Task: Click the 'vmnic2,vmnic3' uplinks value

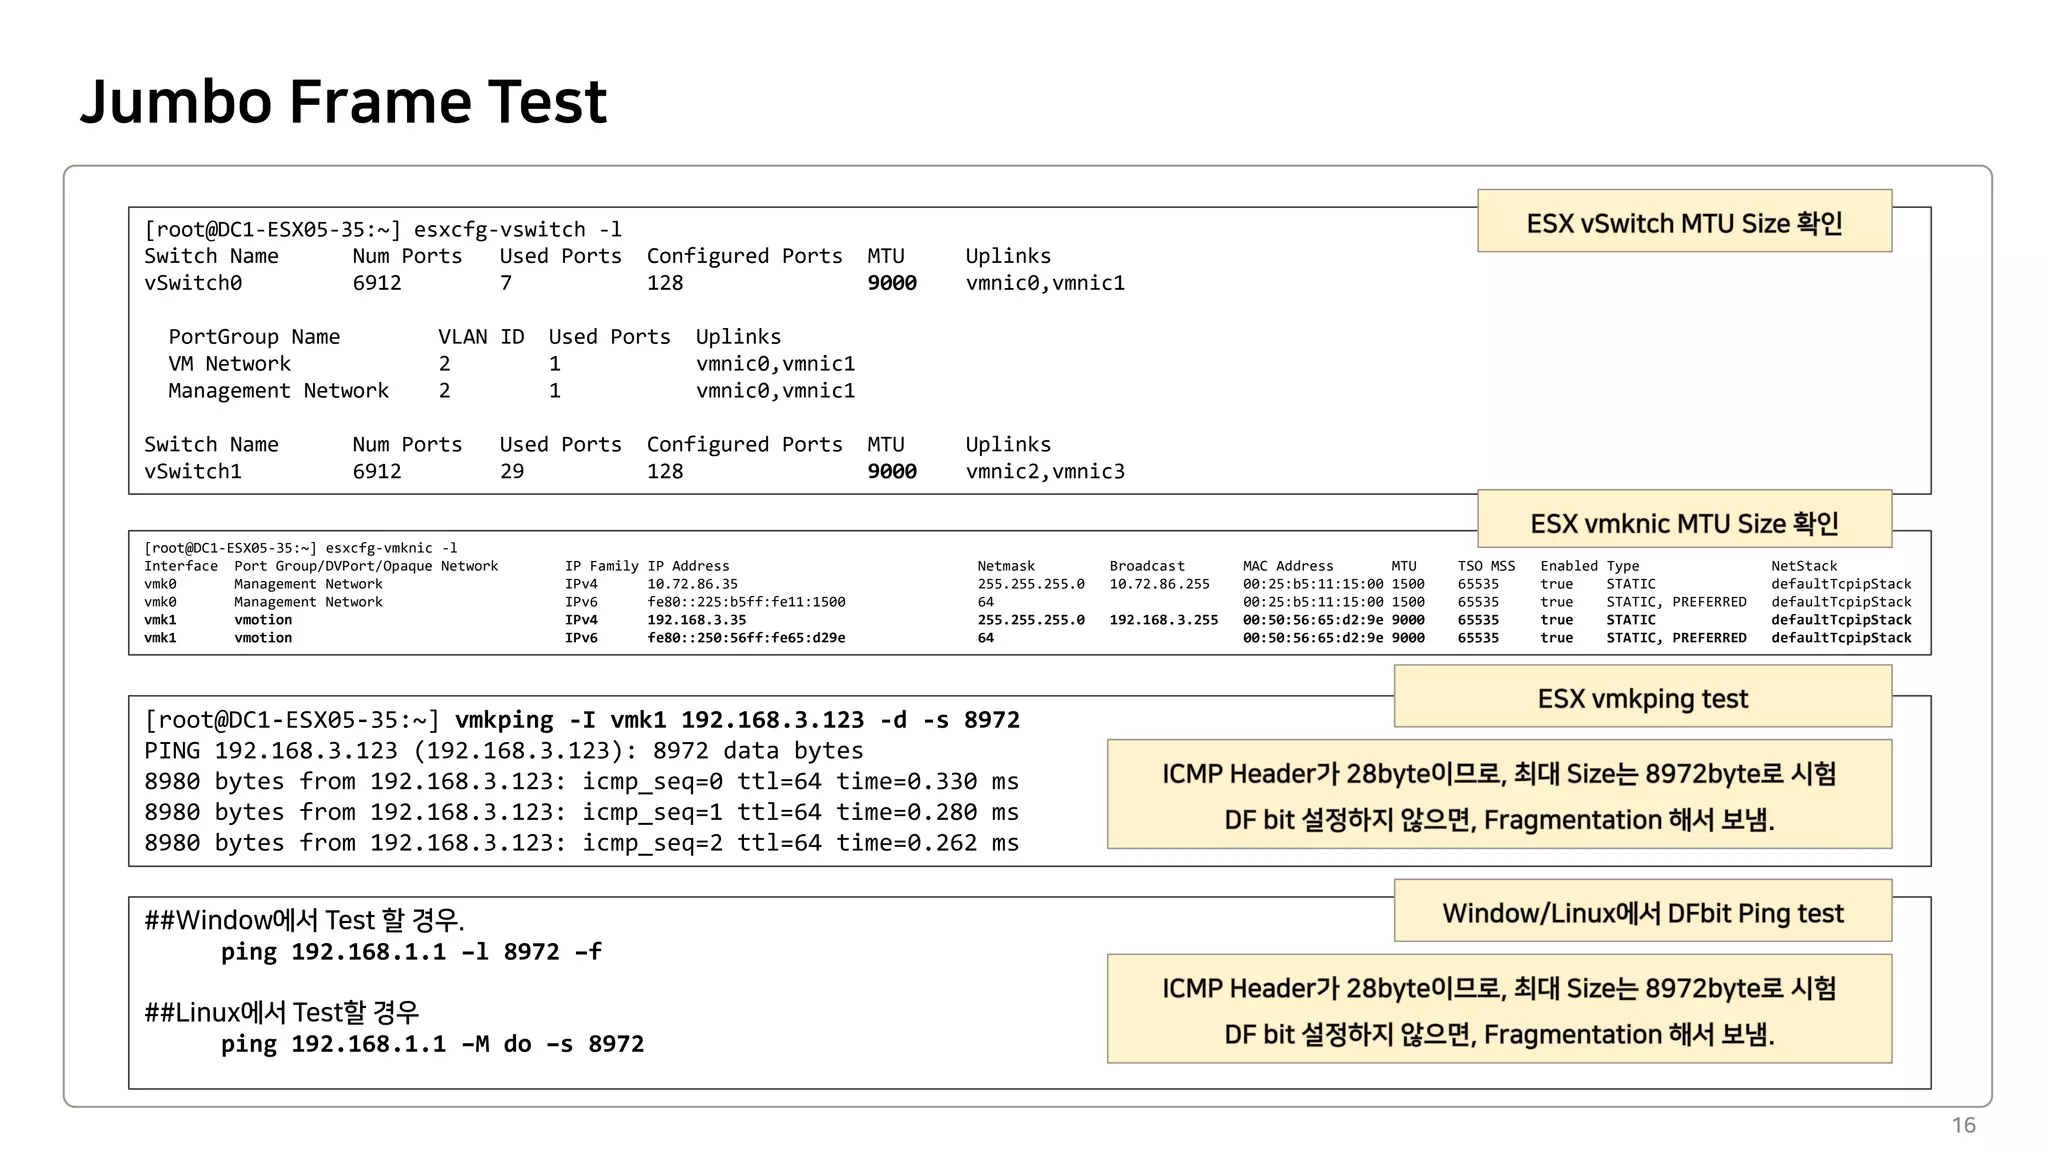Action: (1045, 471)
